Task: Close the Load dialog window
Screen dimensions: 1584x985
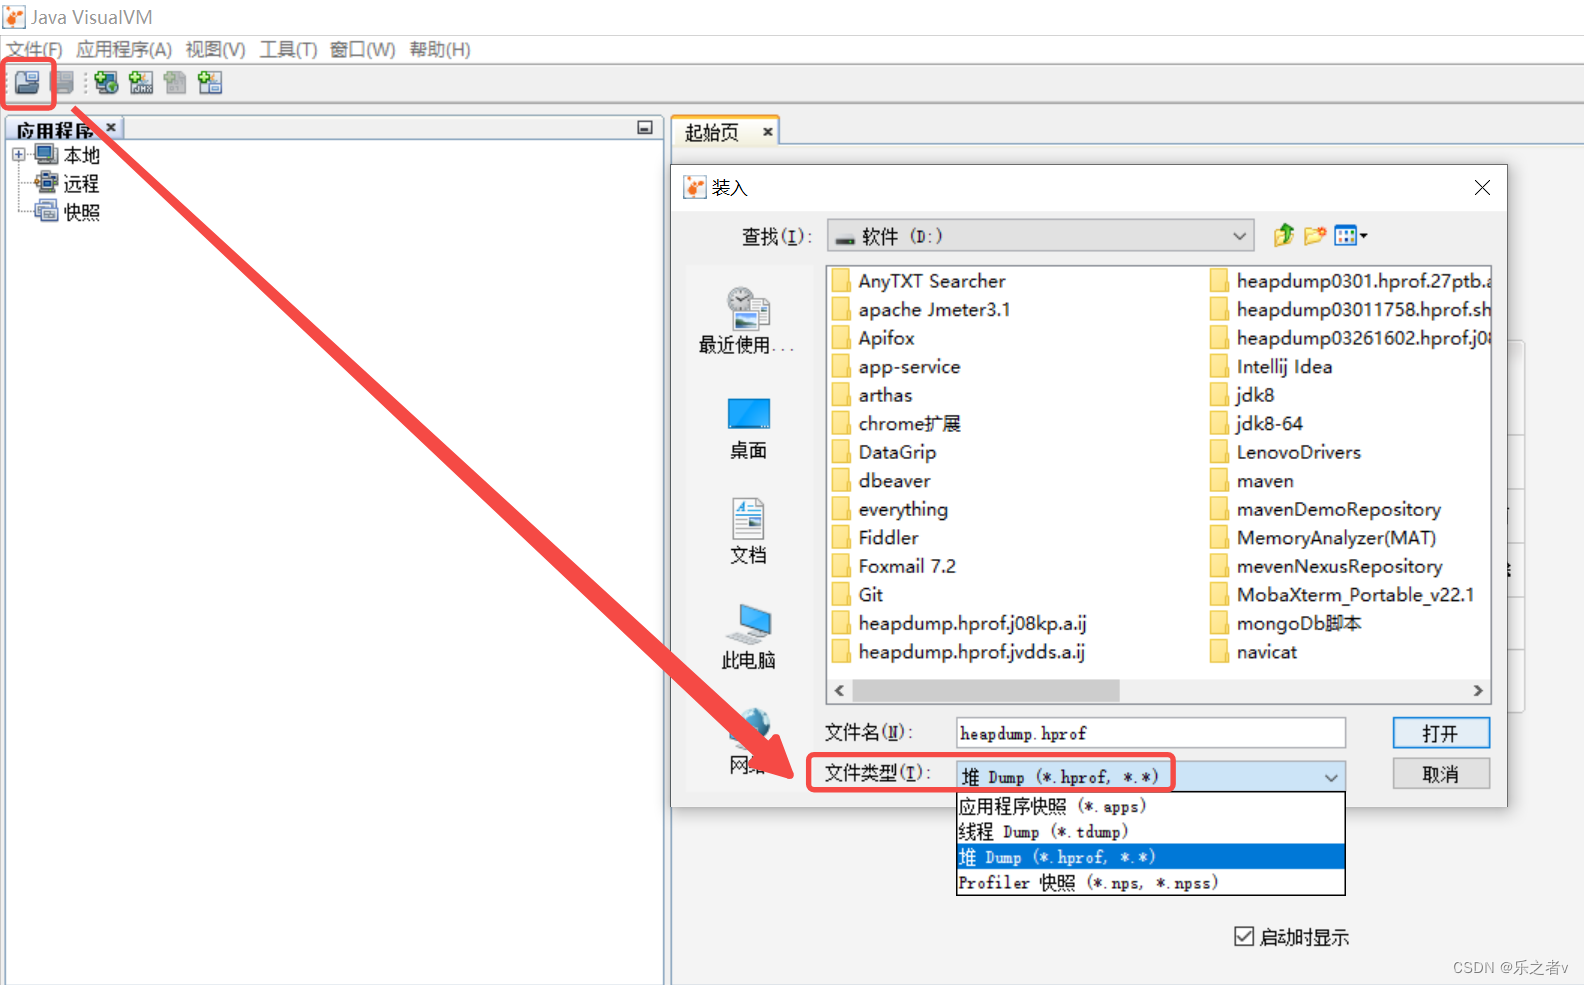Action: click(x=1482, y=188)
